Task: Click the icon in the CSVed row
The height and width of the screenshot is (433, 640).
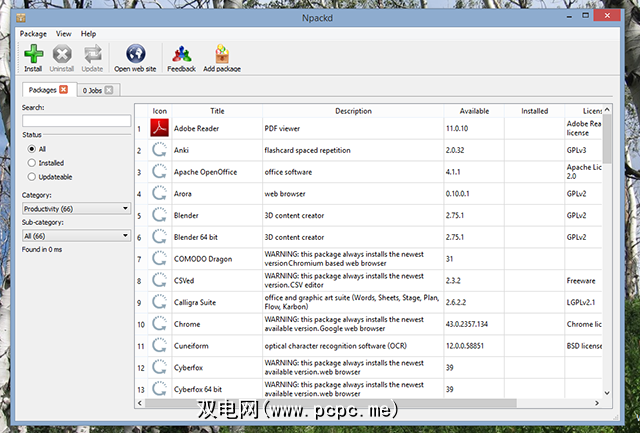Action: click(159, 280)
